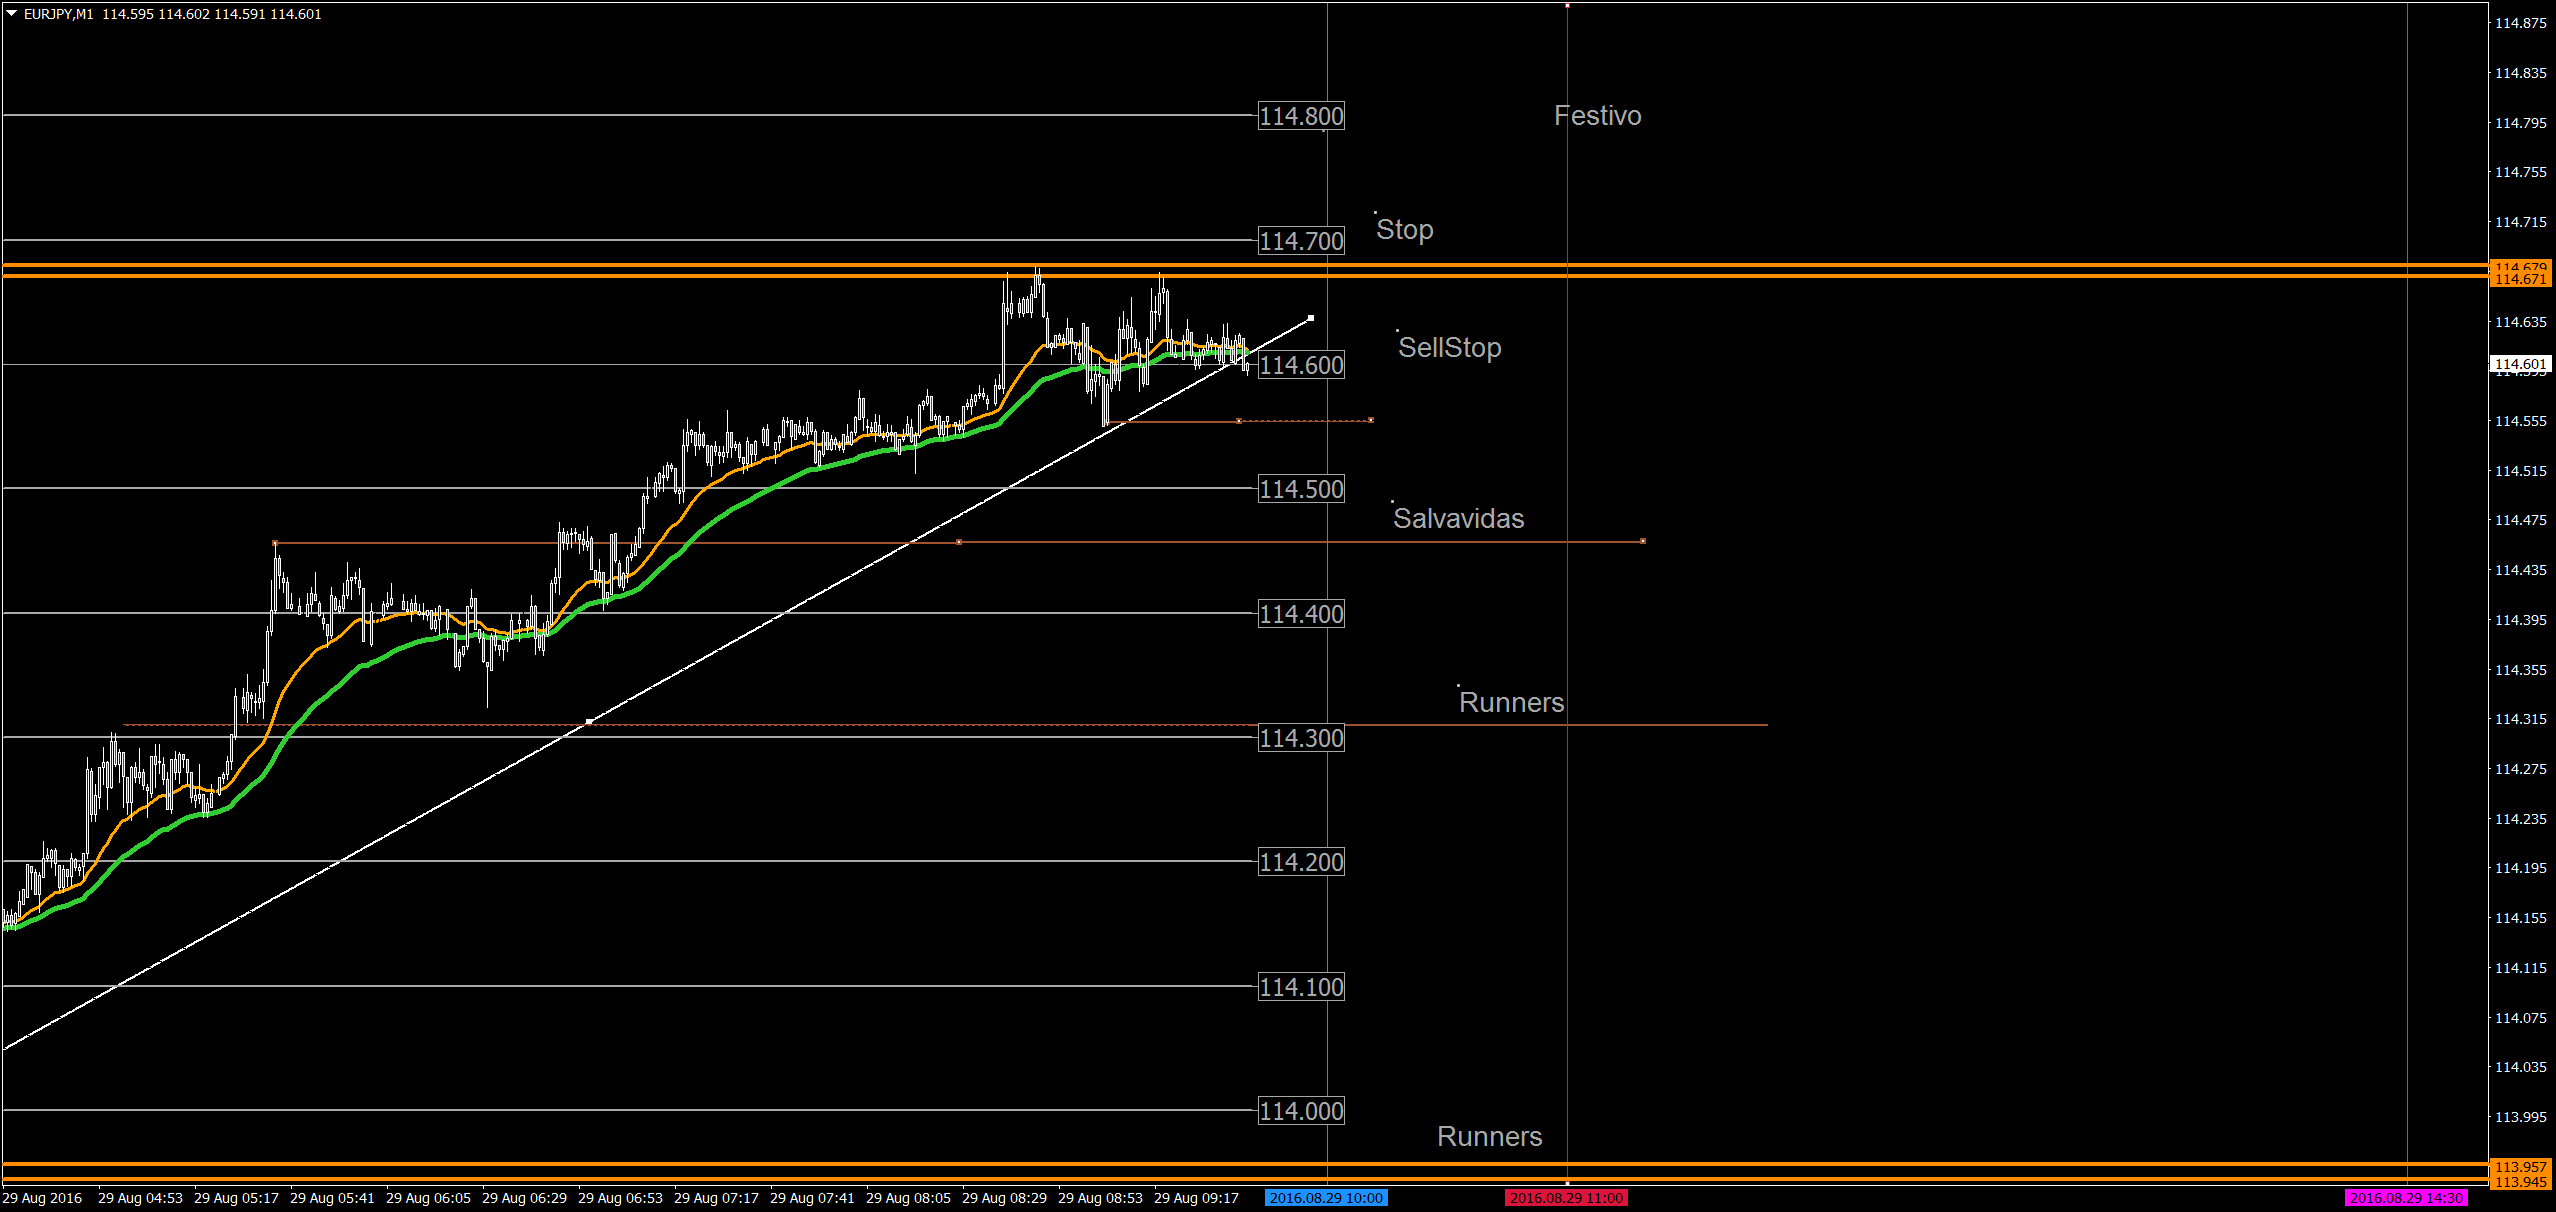The image size is (2556, 1212).
Task: Select the Runners label below the 114.000 line
Action: [x=1489, y=1137]
